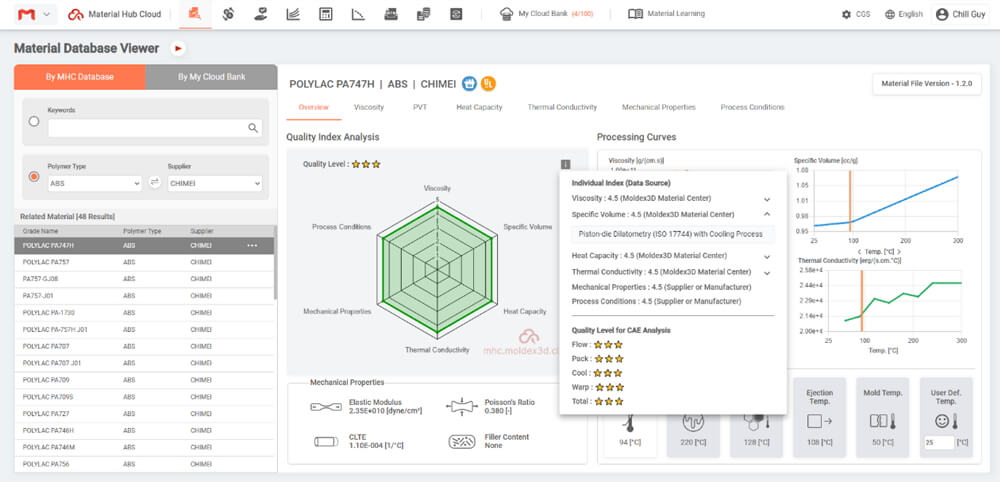The image size is (1000, 482).
Task: Click the hand-holding icon in top toolbar
Action: pos(261,14)
